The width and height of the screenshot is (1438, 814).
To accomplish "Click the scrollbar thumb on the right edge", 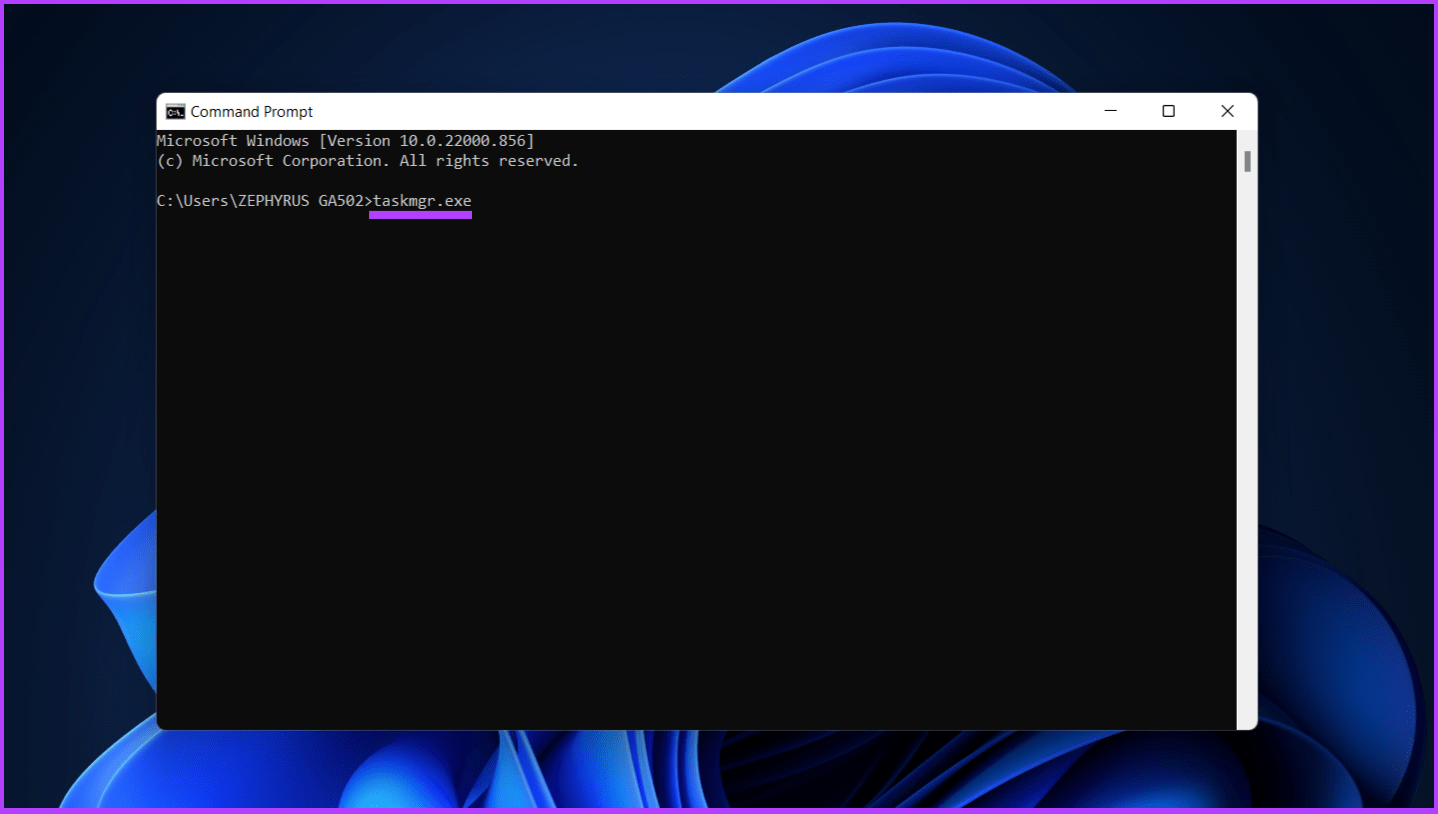I will [x=1248, y=160].
